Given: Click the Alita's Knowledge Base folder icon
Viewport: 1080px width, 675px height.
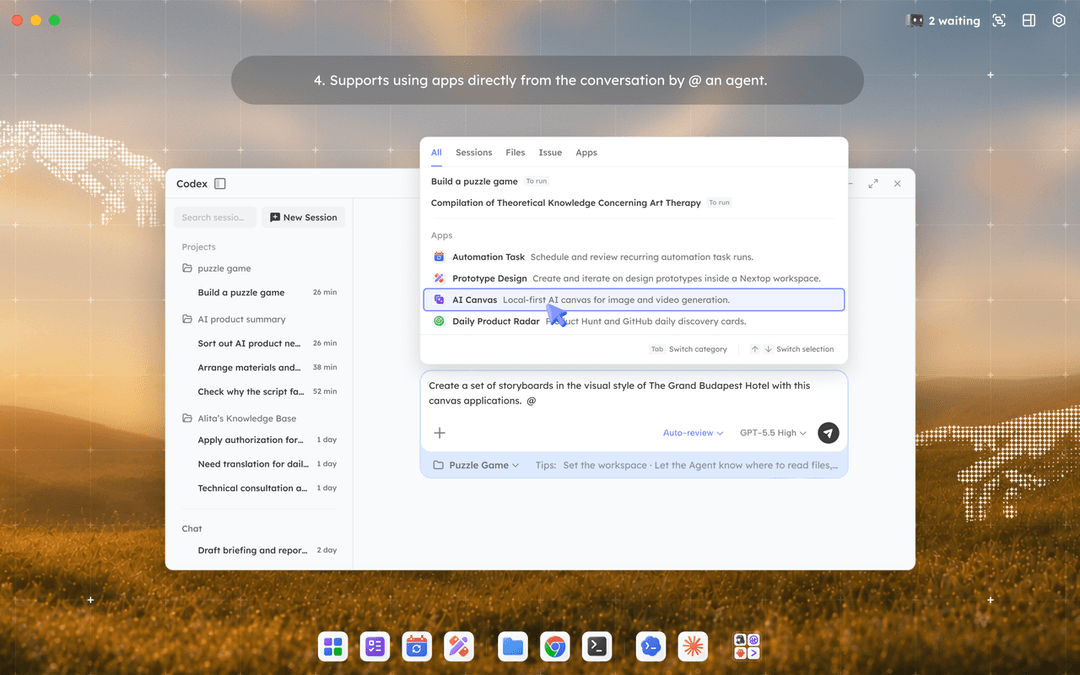Looking at the screenshot, I should coord(187,418).
